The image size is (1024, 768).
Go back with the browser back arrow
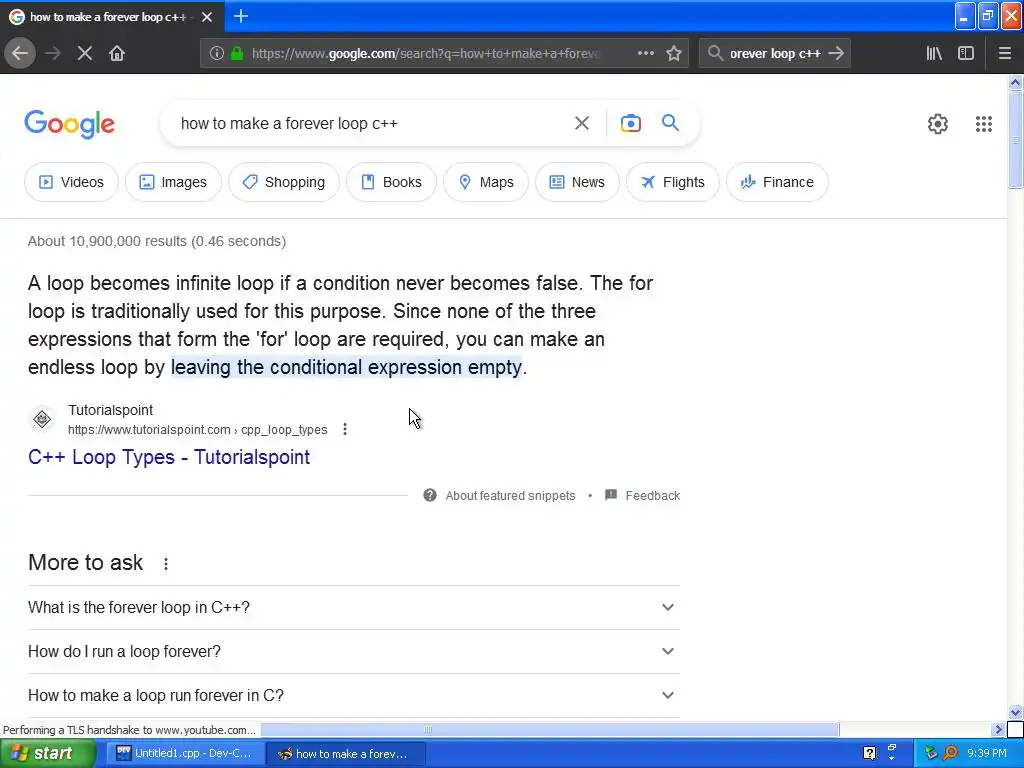pyautogui.click(x=20, y=54)
